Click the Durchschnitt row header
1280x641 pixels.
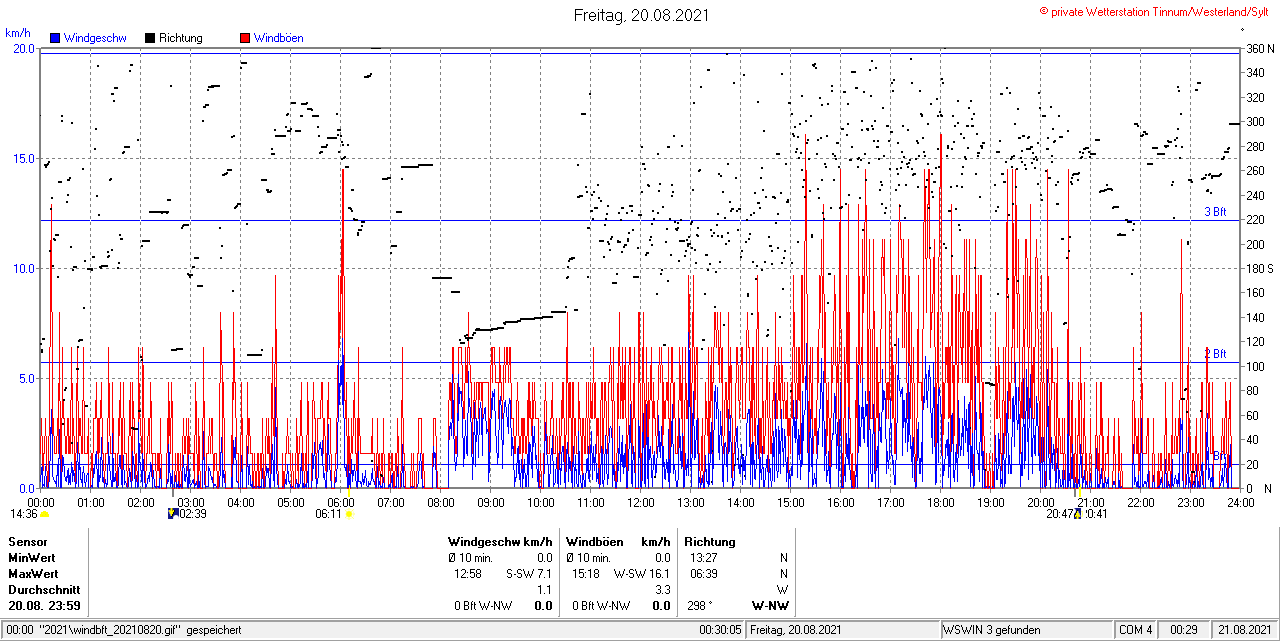click(x=42, y=590)
